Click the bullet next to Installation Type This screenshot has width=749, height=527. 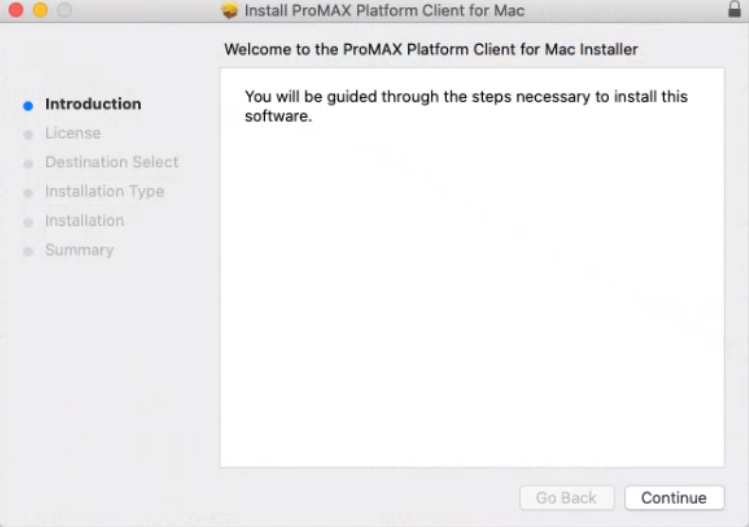pyautogui.click(x=28, y=193)
